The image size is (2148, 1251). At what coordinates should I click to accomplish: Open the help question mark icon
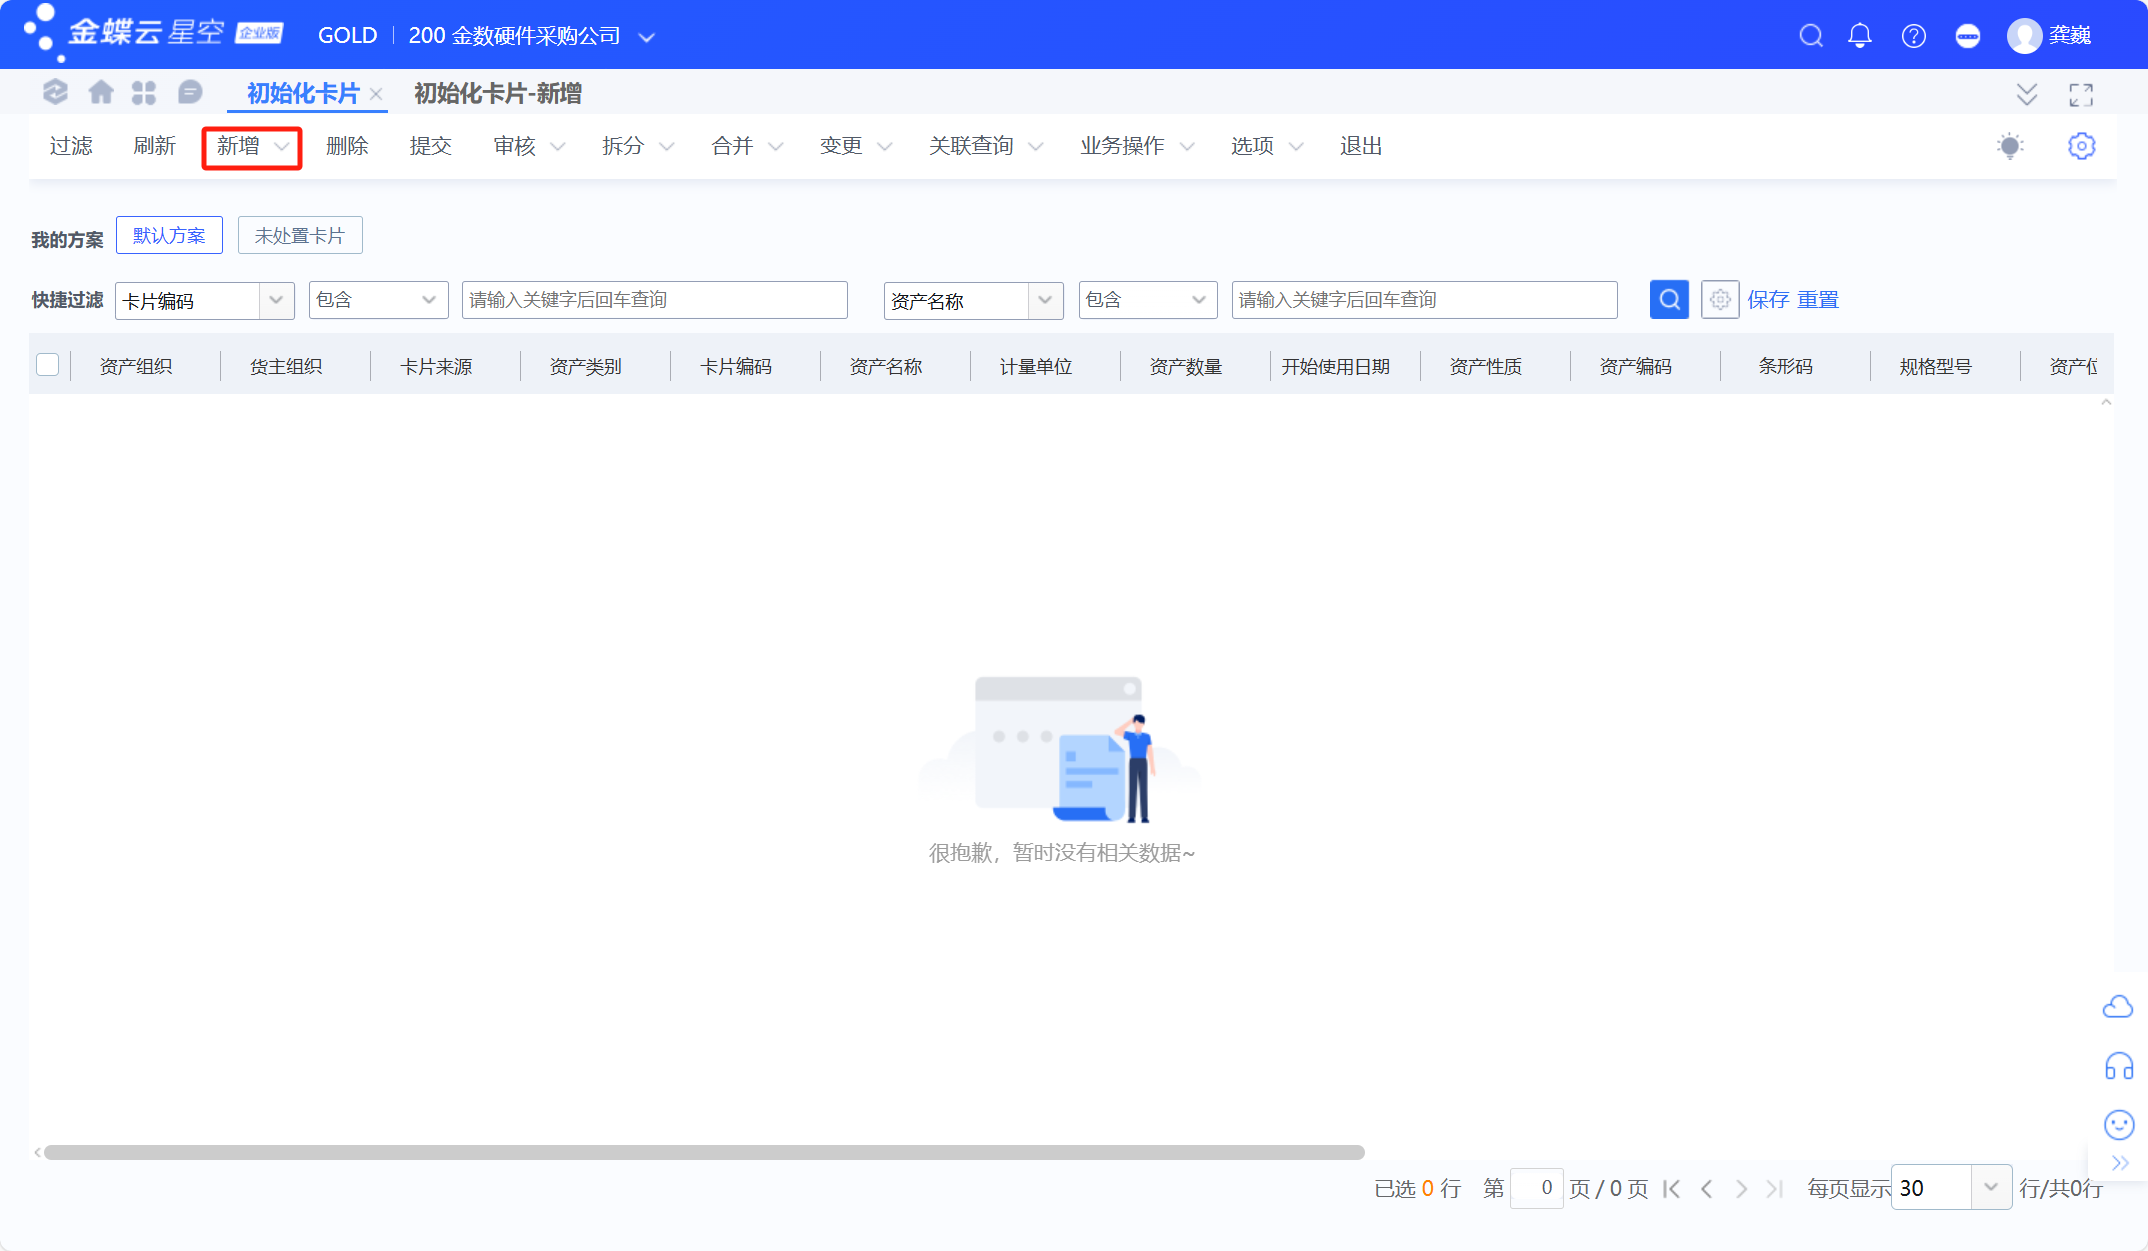coord(1914,36)
